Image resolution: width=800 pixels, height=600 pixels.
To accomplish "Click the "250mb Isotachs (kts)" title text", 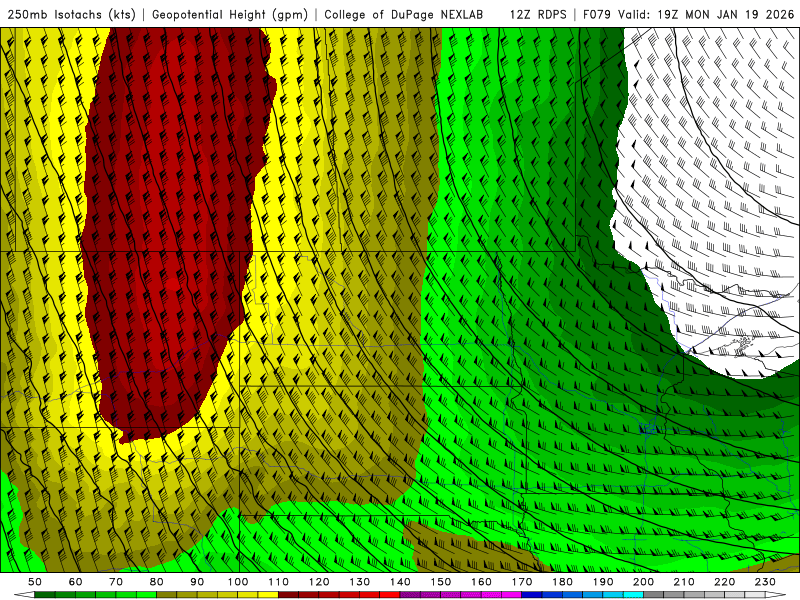I will [x=71, y=14].
